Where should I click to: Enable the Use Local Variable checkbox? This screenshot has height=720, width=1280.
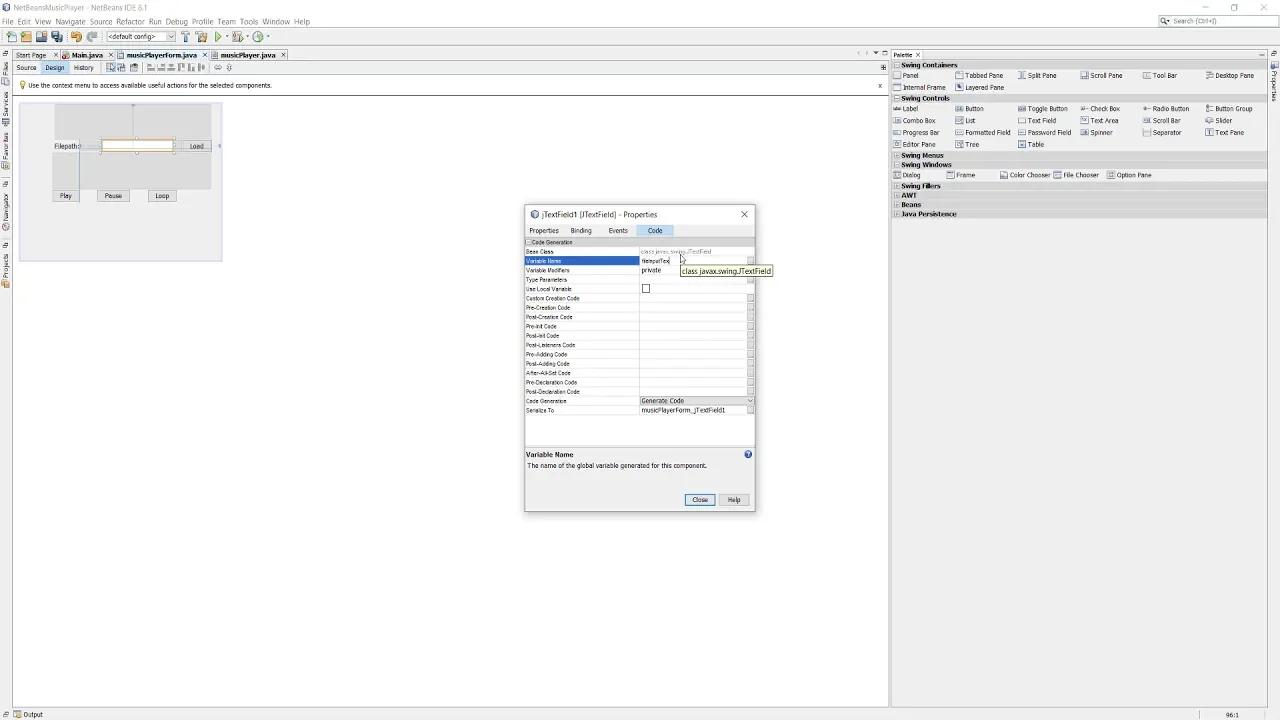point(646,288)
